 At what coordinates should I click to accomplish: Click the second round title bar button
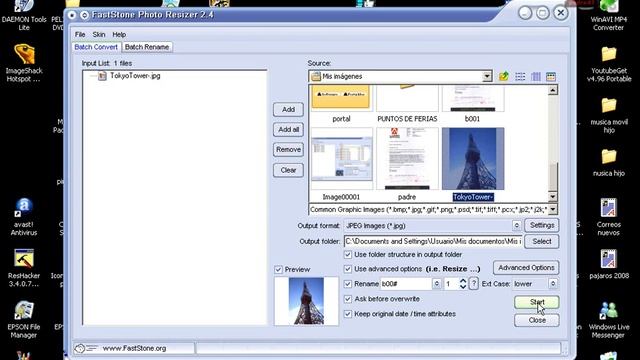point(84,15)
